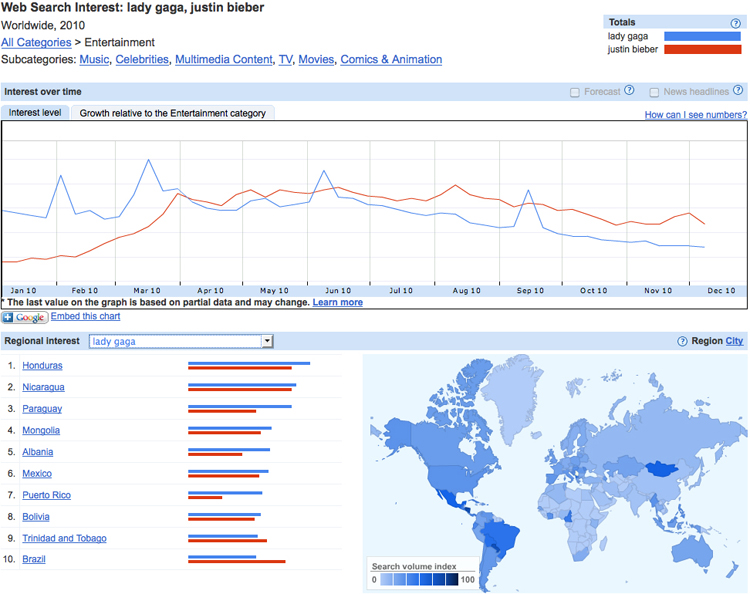Click Mongolia on the world map

[658, 467]
